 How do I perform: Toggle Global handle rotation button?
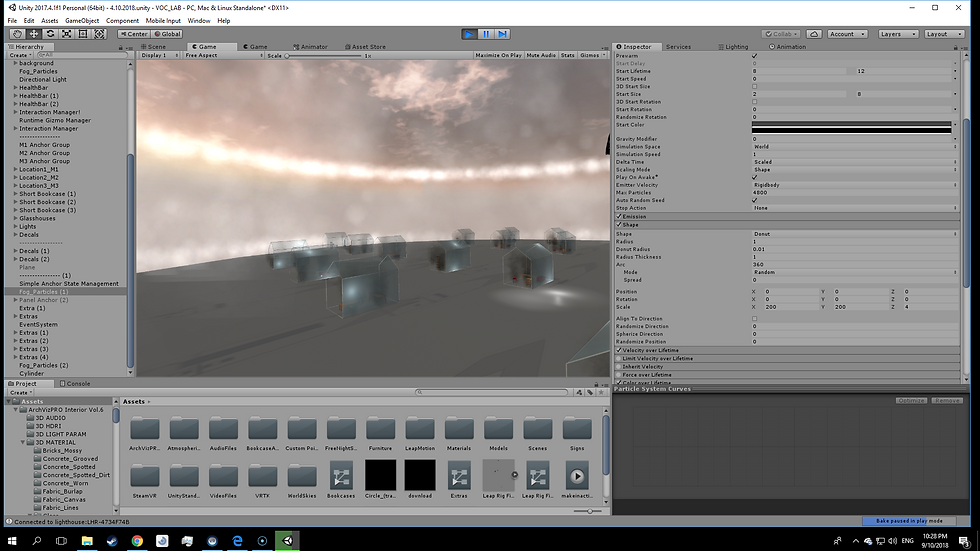pos(167,34)
